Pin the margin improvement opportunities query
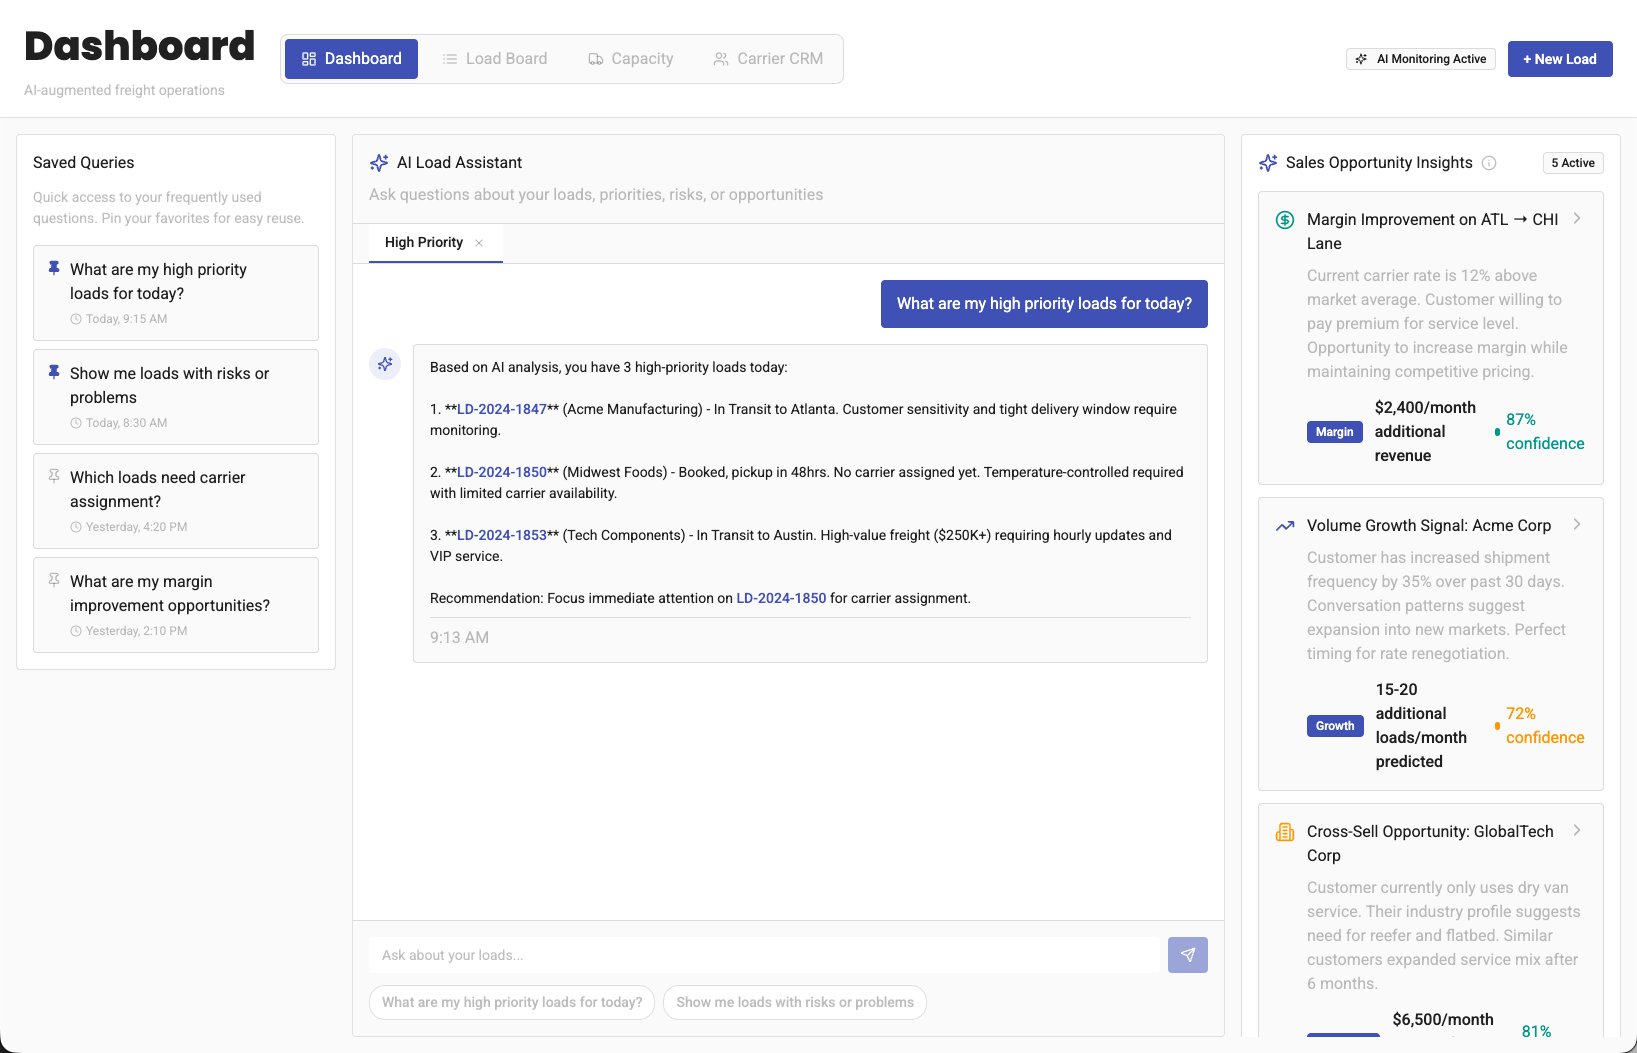 [54, 580]
